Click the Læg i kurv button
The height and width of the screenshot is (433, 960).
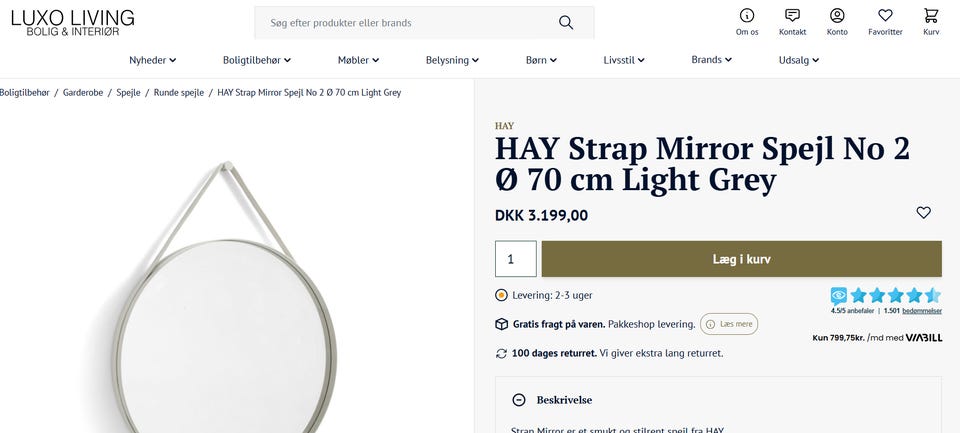(741, 259)
